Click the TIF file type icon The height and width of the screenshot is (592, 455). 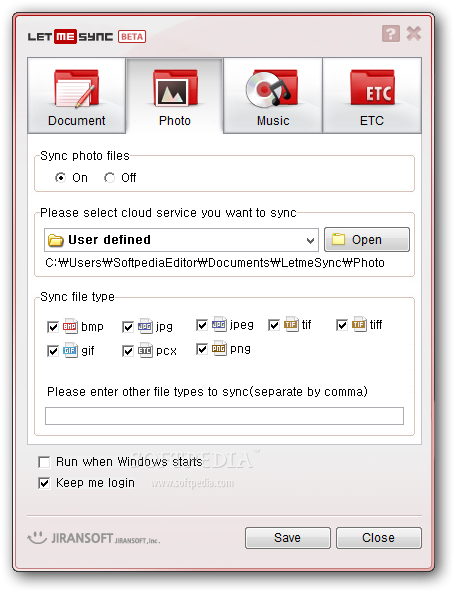coord(291,324)
